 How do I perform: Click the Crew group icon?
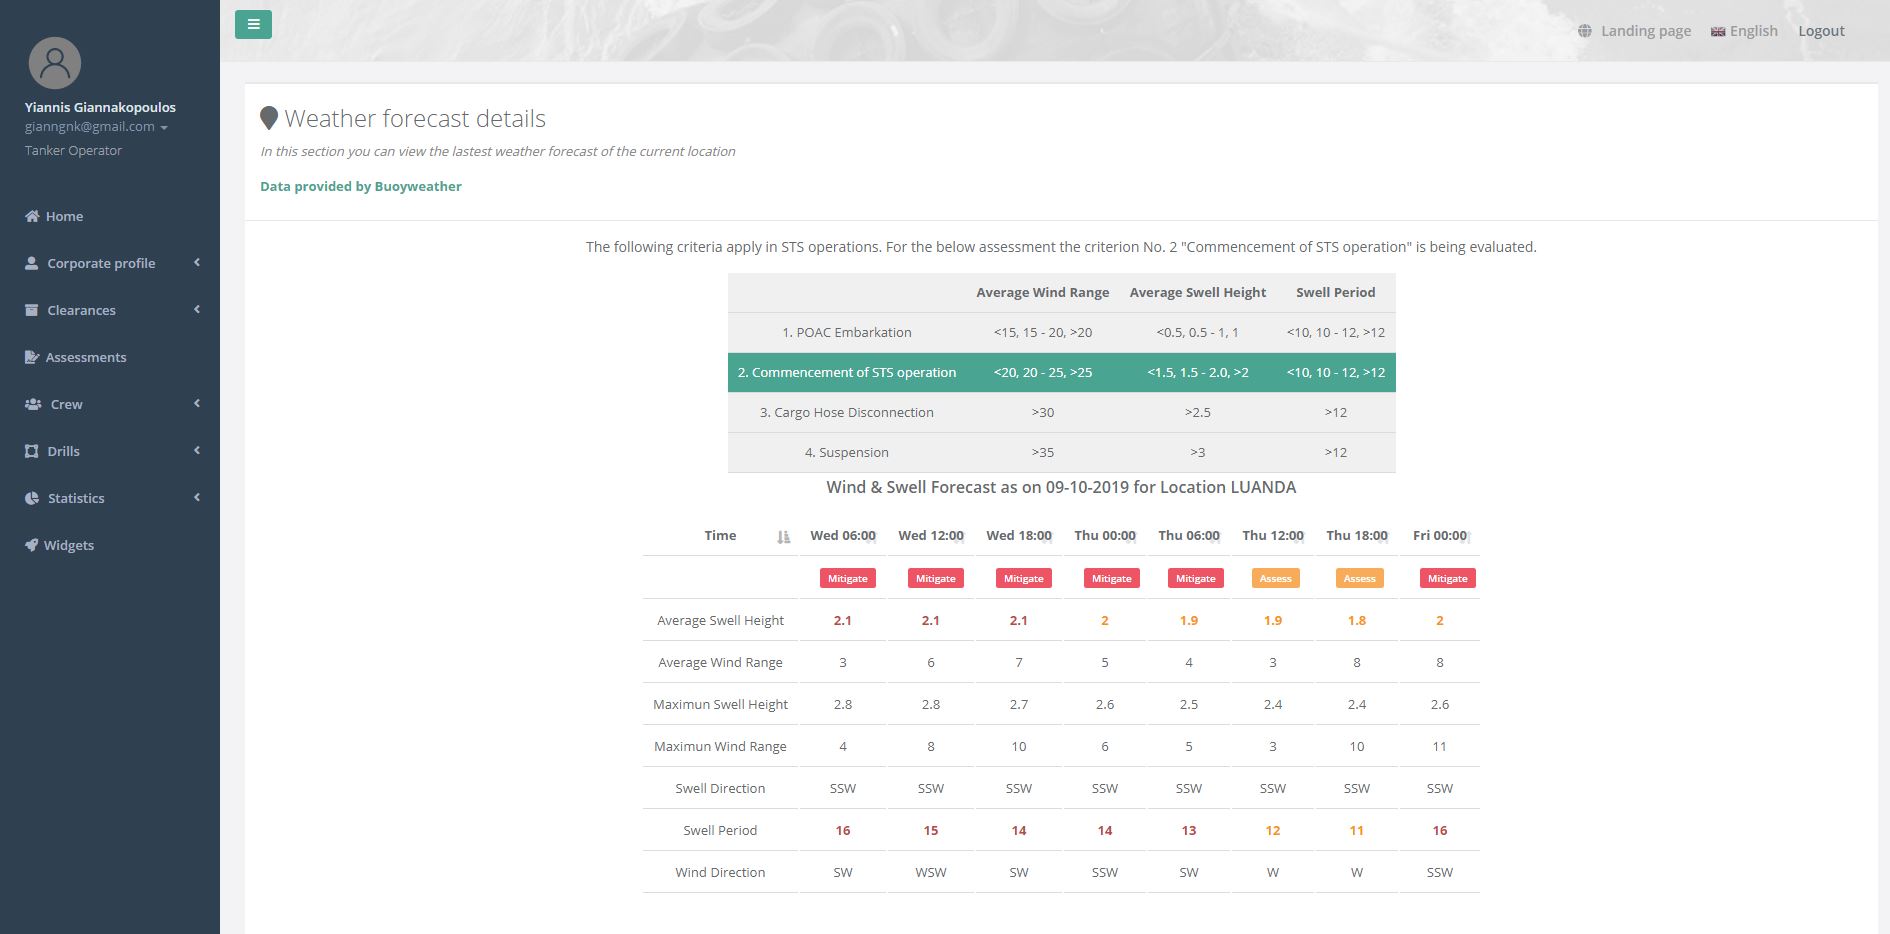click(33, 404)
